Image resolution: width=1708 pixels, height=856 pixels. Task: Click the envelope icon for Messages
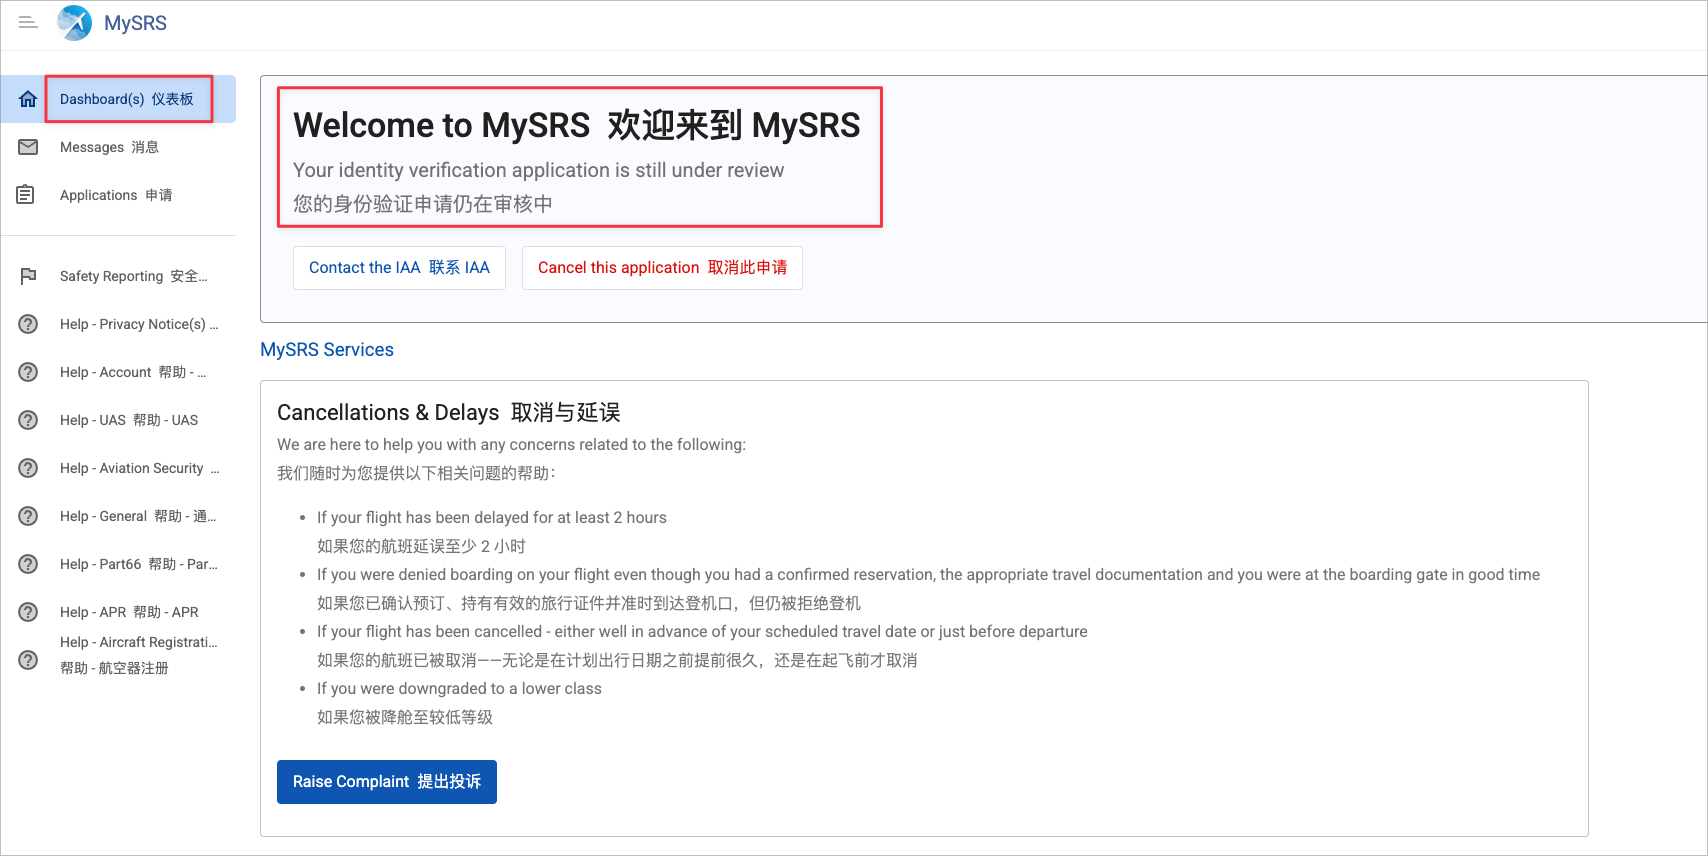click(28, 147)
